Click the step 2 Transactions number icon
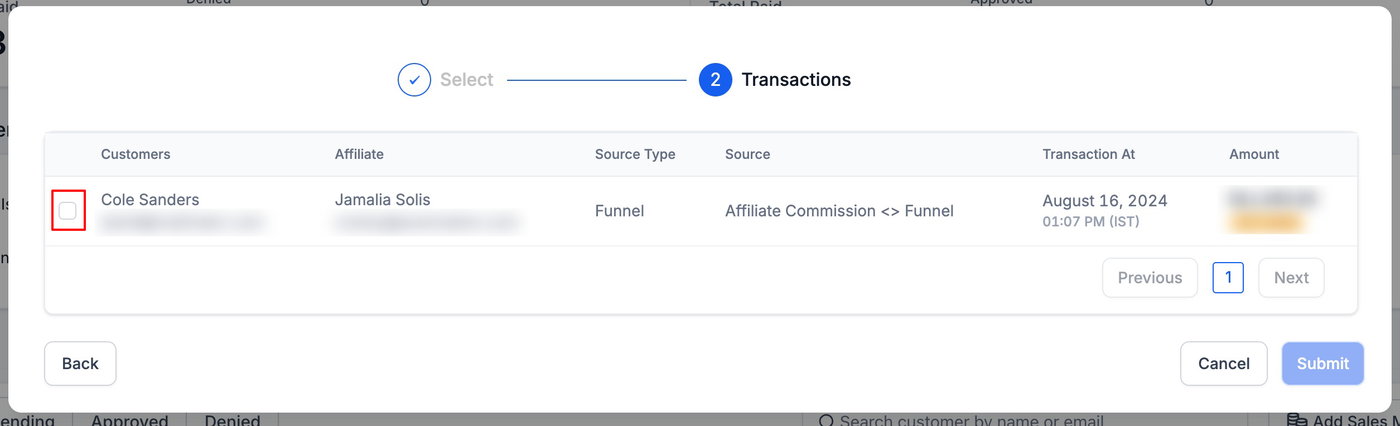Viewport: 1400px width, 426px height. (715, 80)
